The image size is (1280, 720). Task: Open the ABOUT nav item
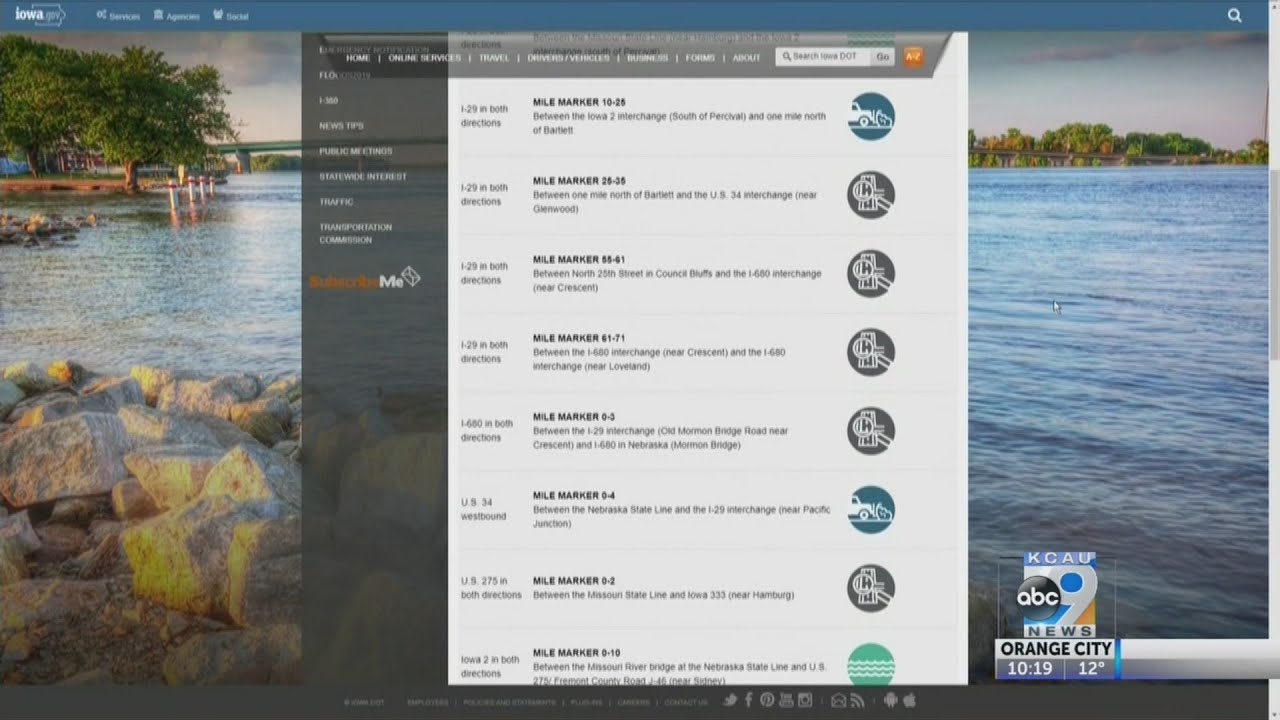coord(746,58)
